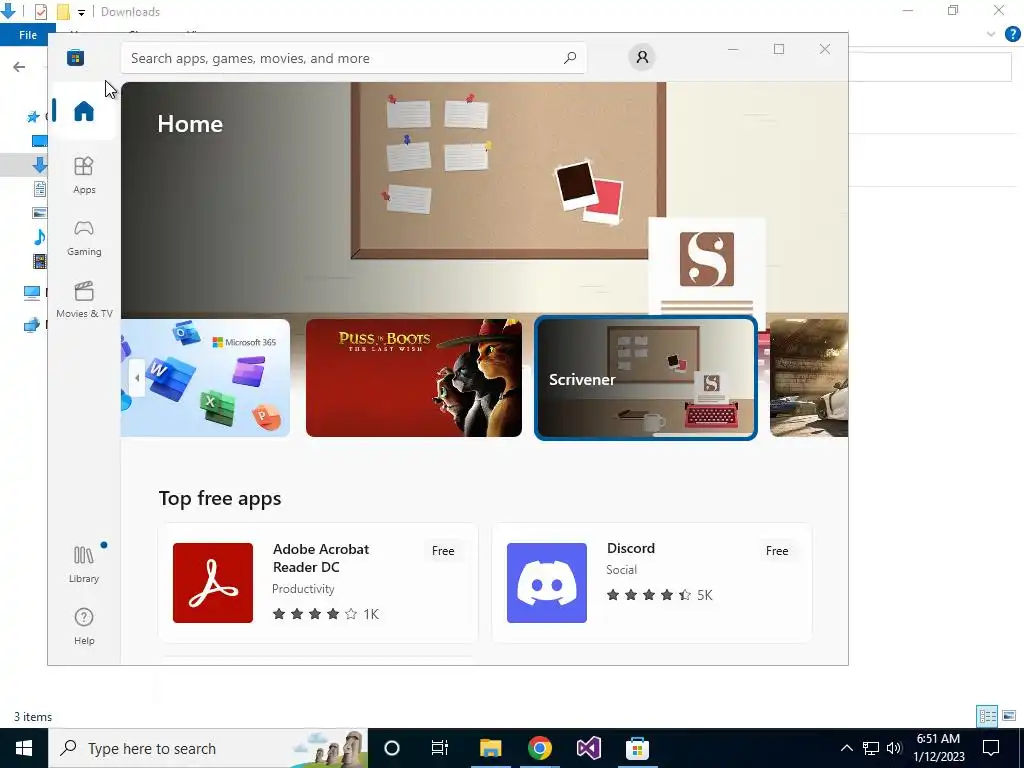Image resolution: width=1024 pixels, height=768 pixels.
Task: Open File Explorer from taskbar
Action: point(490,748)
